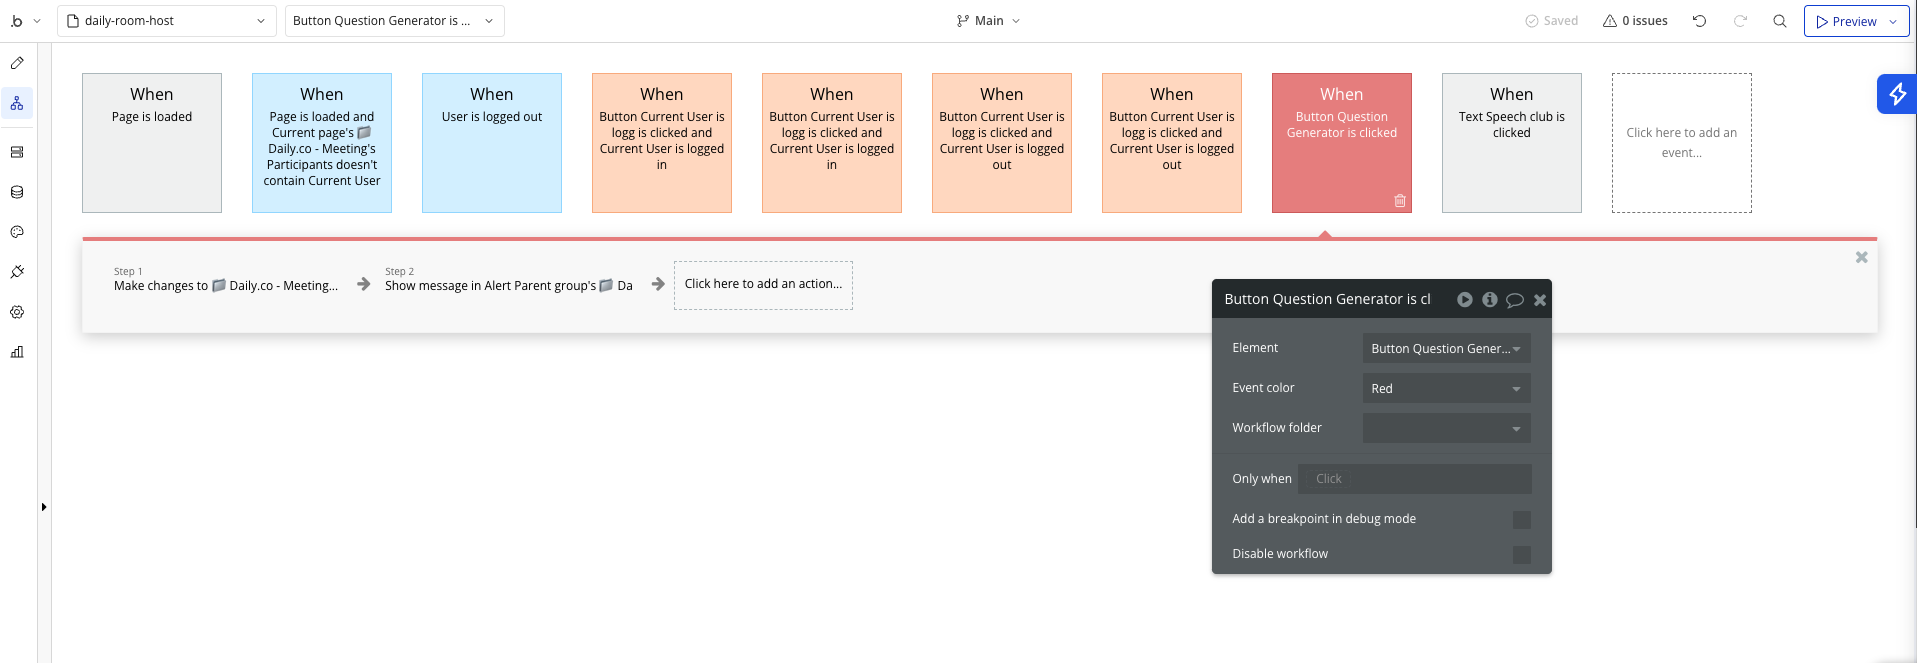Open the Event color Red dropdown
Viewport: 1917px width, 663px height.
pos(1446,388)
